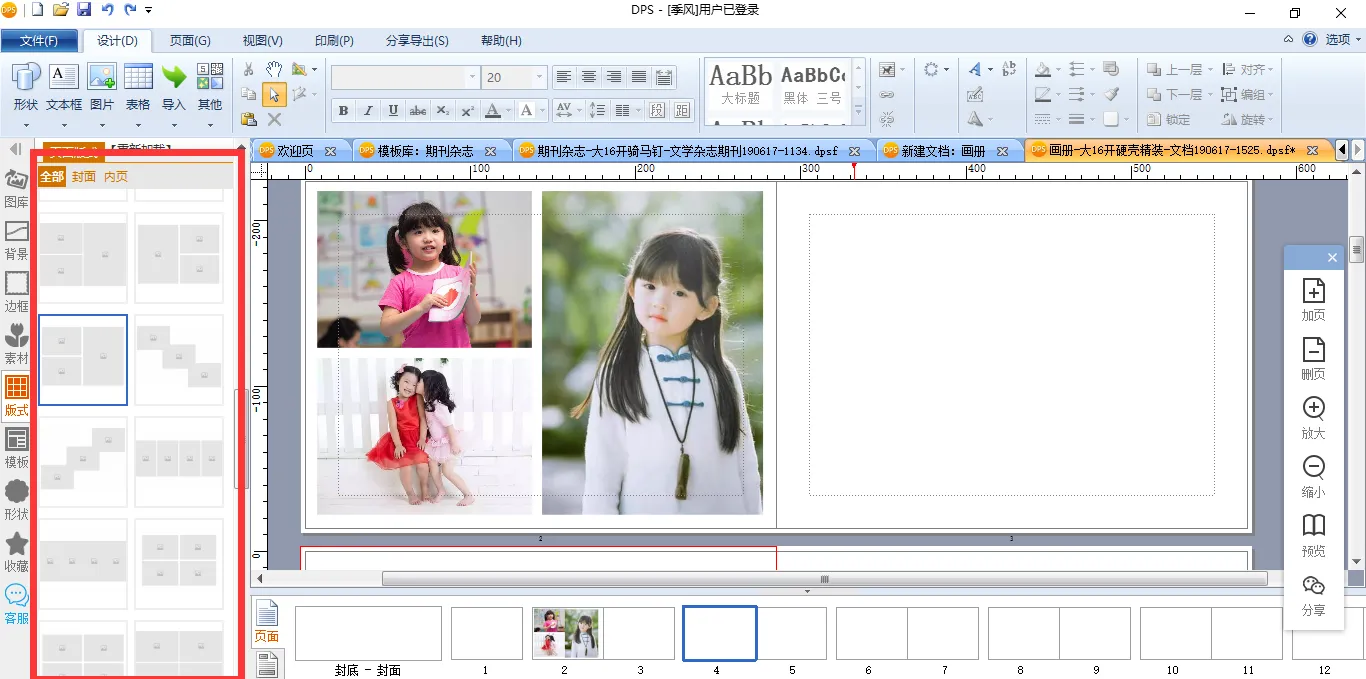This screenshot has width=1366, height=679.
Task: Toggle bold formatting
Action: point(343,110)
